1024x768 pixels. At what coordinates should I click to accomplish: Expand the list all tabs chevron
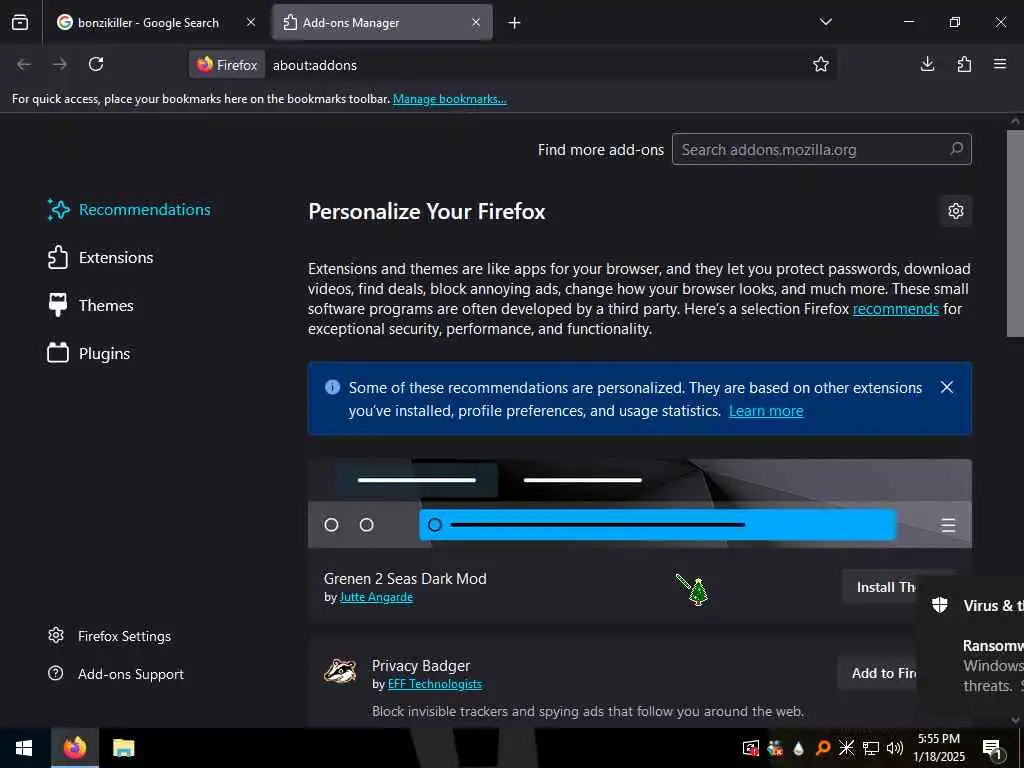825,22
